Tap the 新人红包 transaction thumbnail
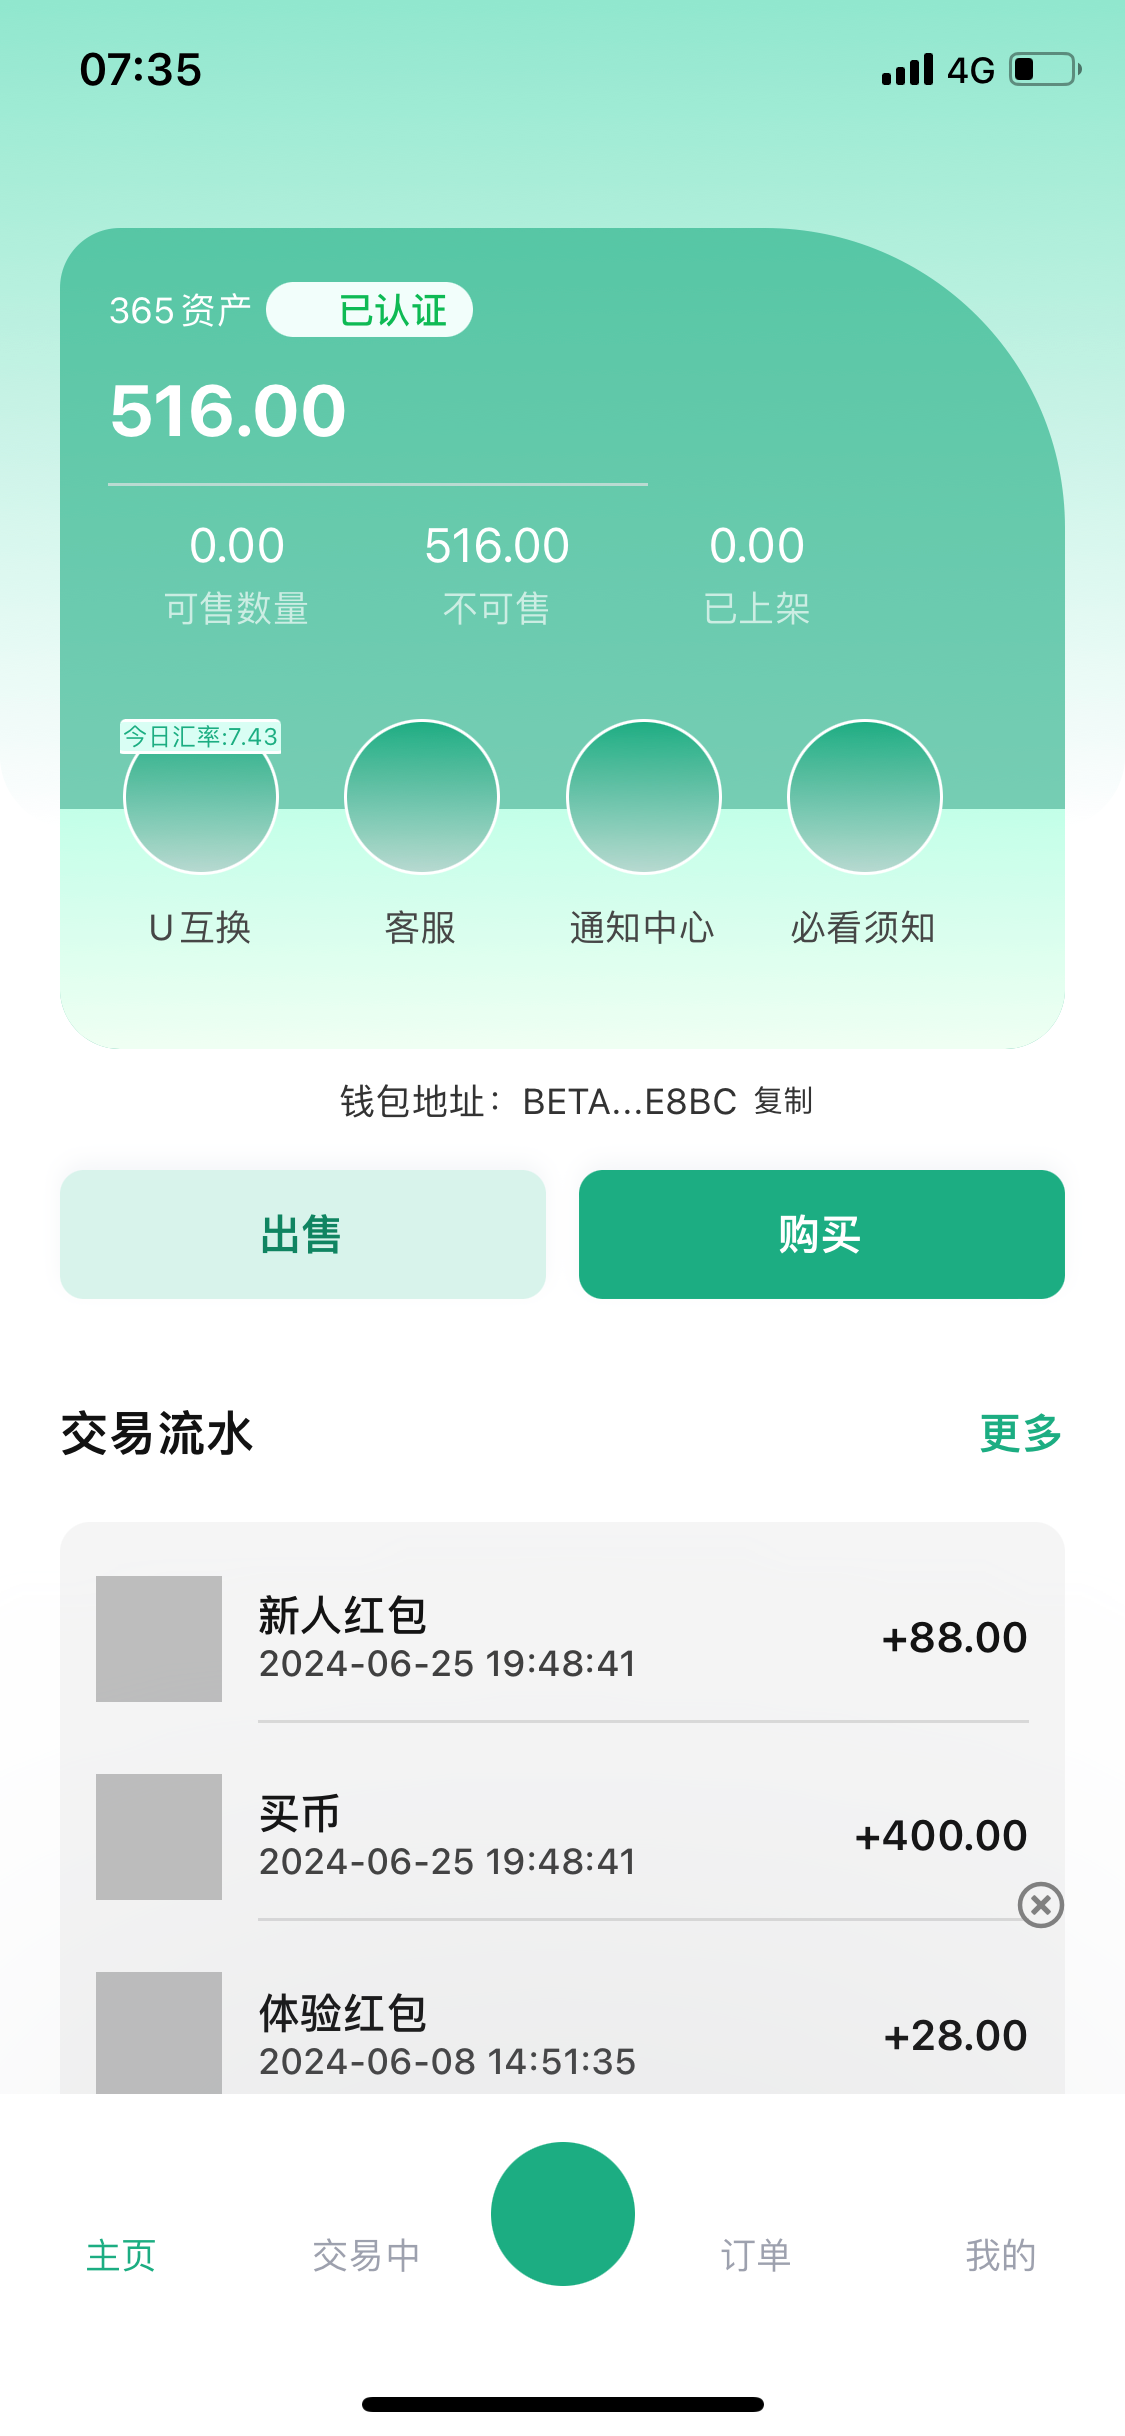 click(x=159, y=1638)
